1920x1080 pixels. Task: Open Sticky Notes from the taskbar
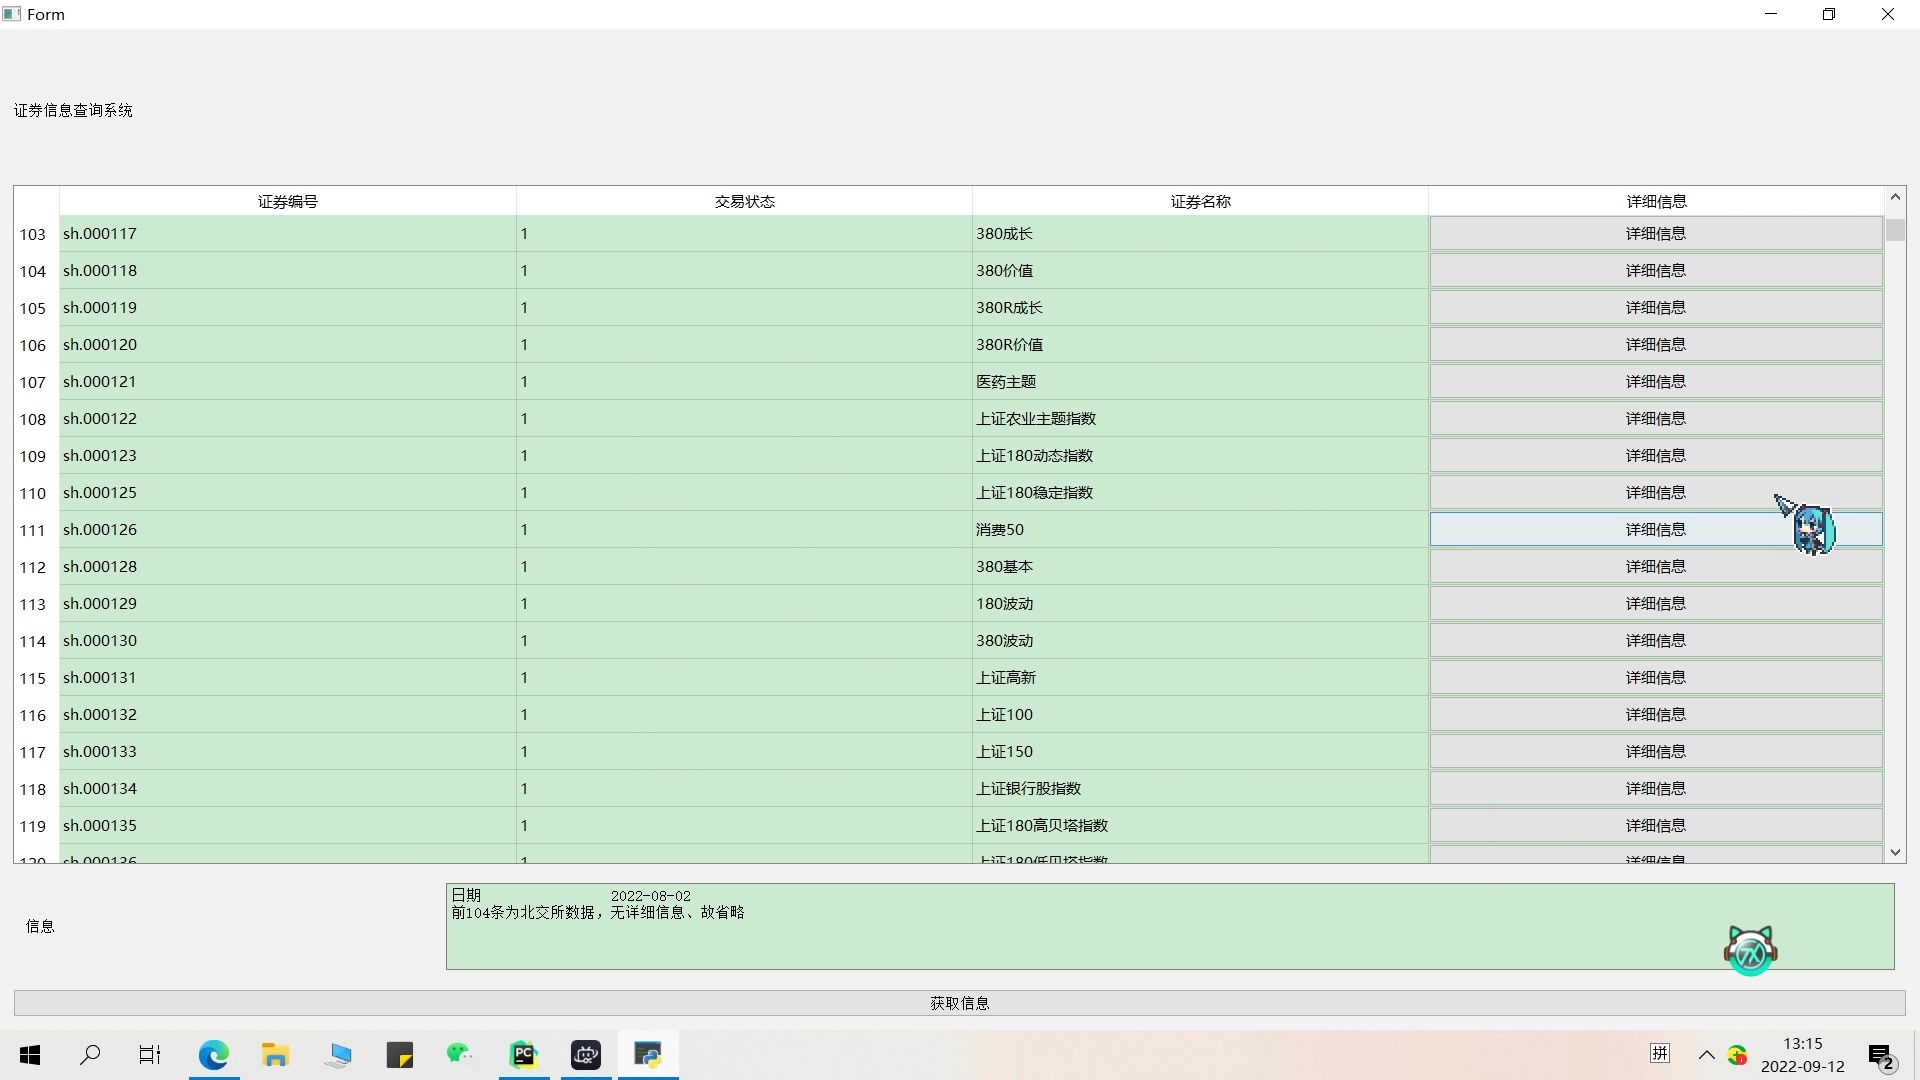(399, 1055)
